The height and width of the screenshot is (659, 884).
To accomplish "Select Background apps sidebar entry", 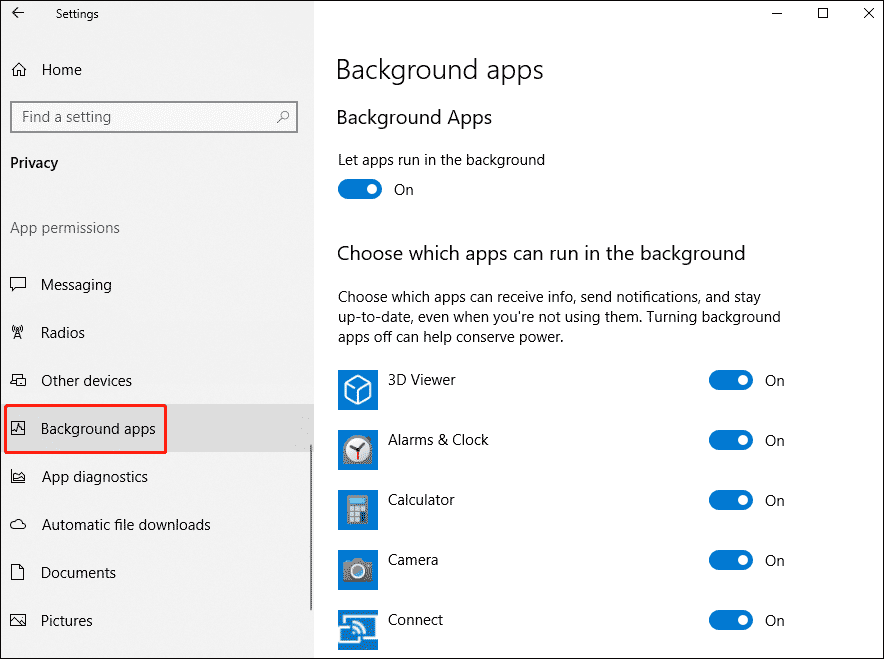I will click(157, 428).
